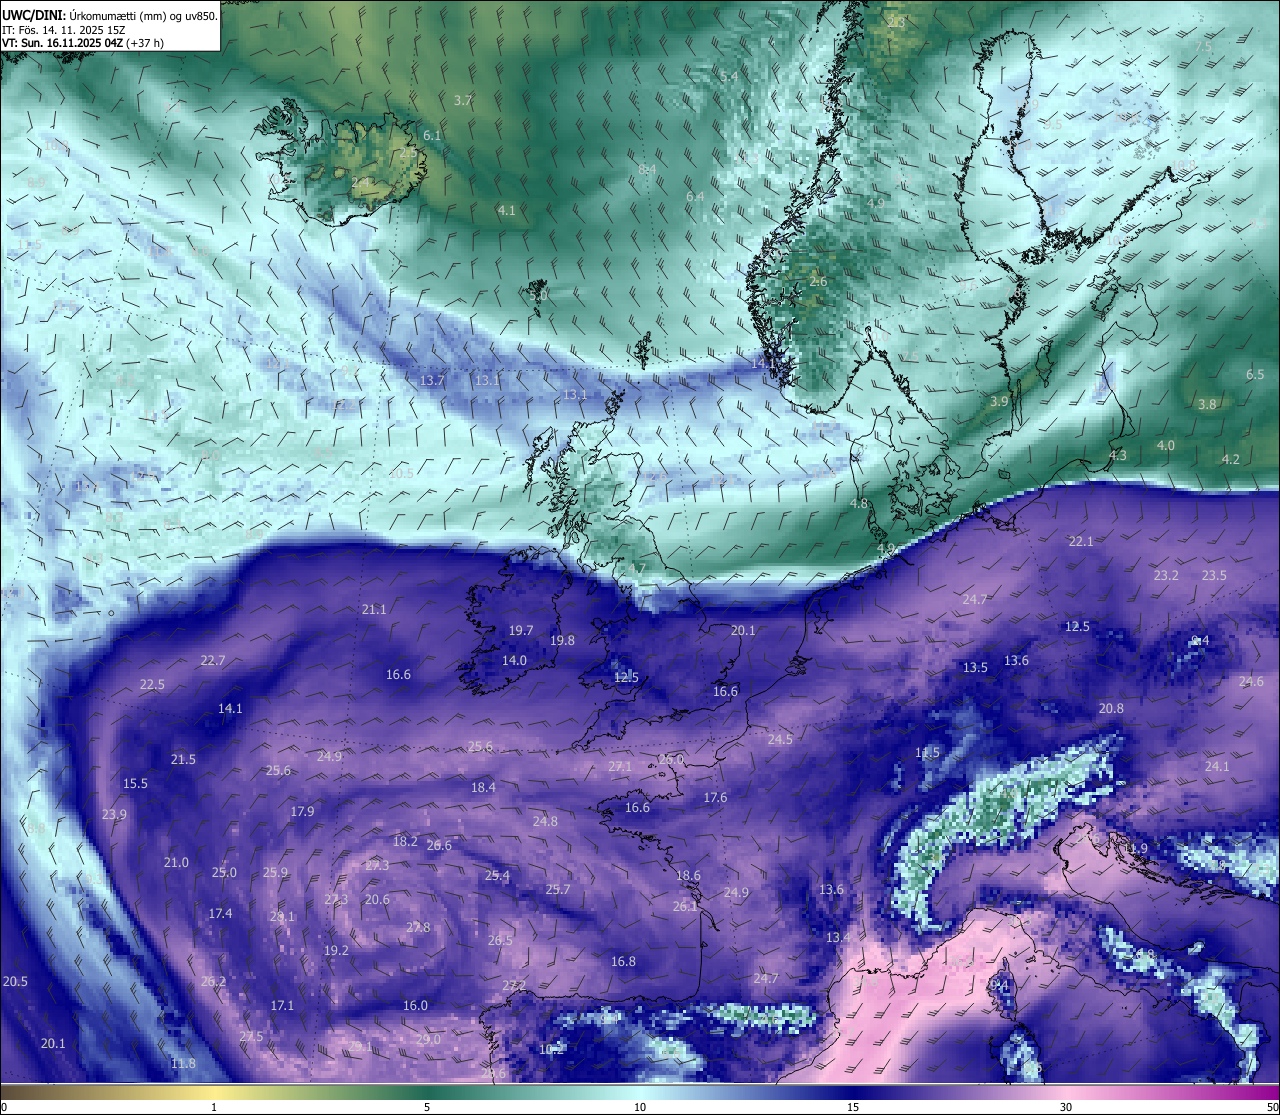The image size is (1280, 1115).
Task: Click the 'IT: Fös. 14. 11. 2025 15Z' line
Action: pyautogui.click(x=63, y=30)
